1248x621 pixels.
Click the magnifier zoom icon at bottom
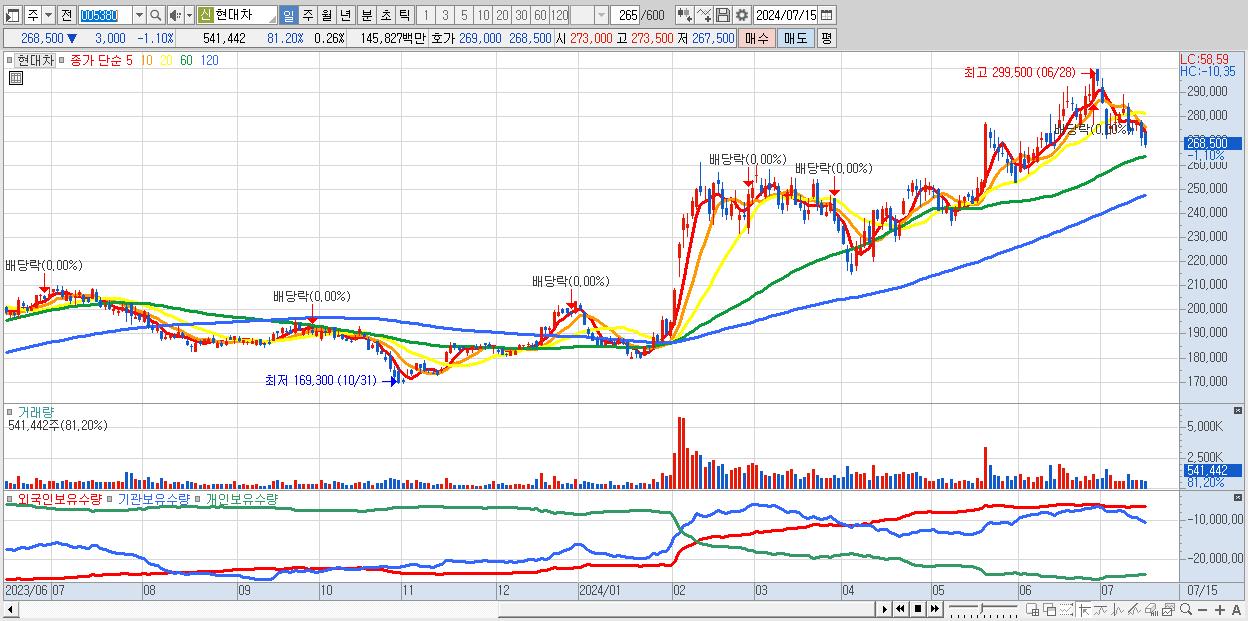[1186, 608]
